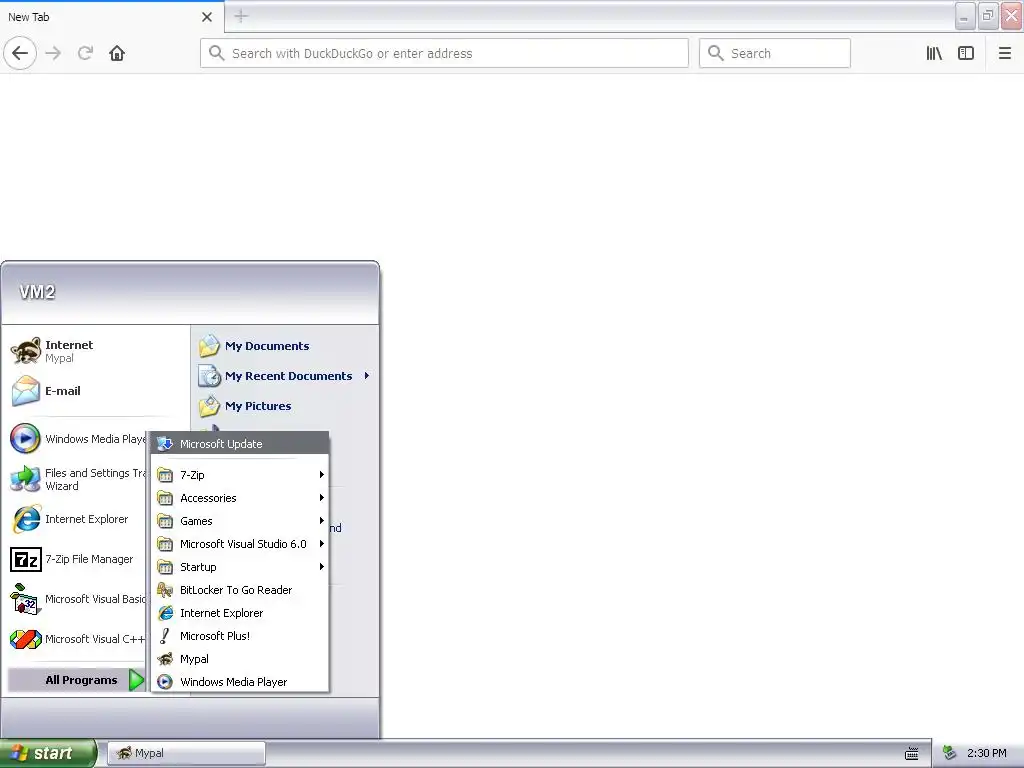Click the system tray network icon

[950, 753]
